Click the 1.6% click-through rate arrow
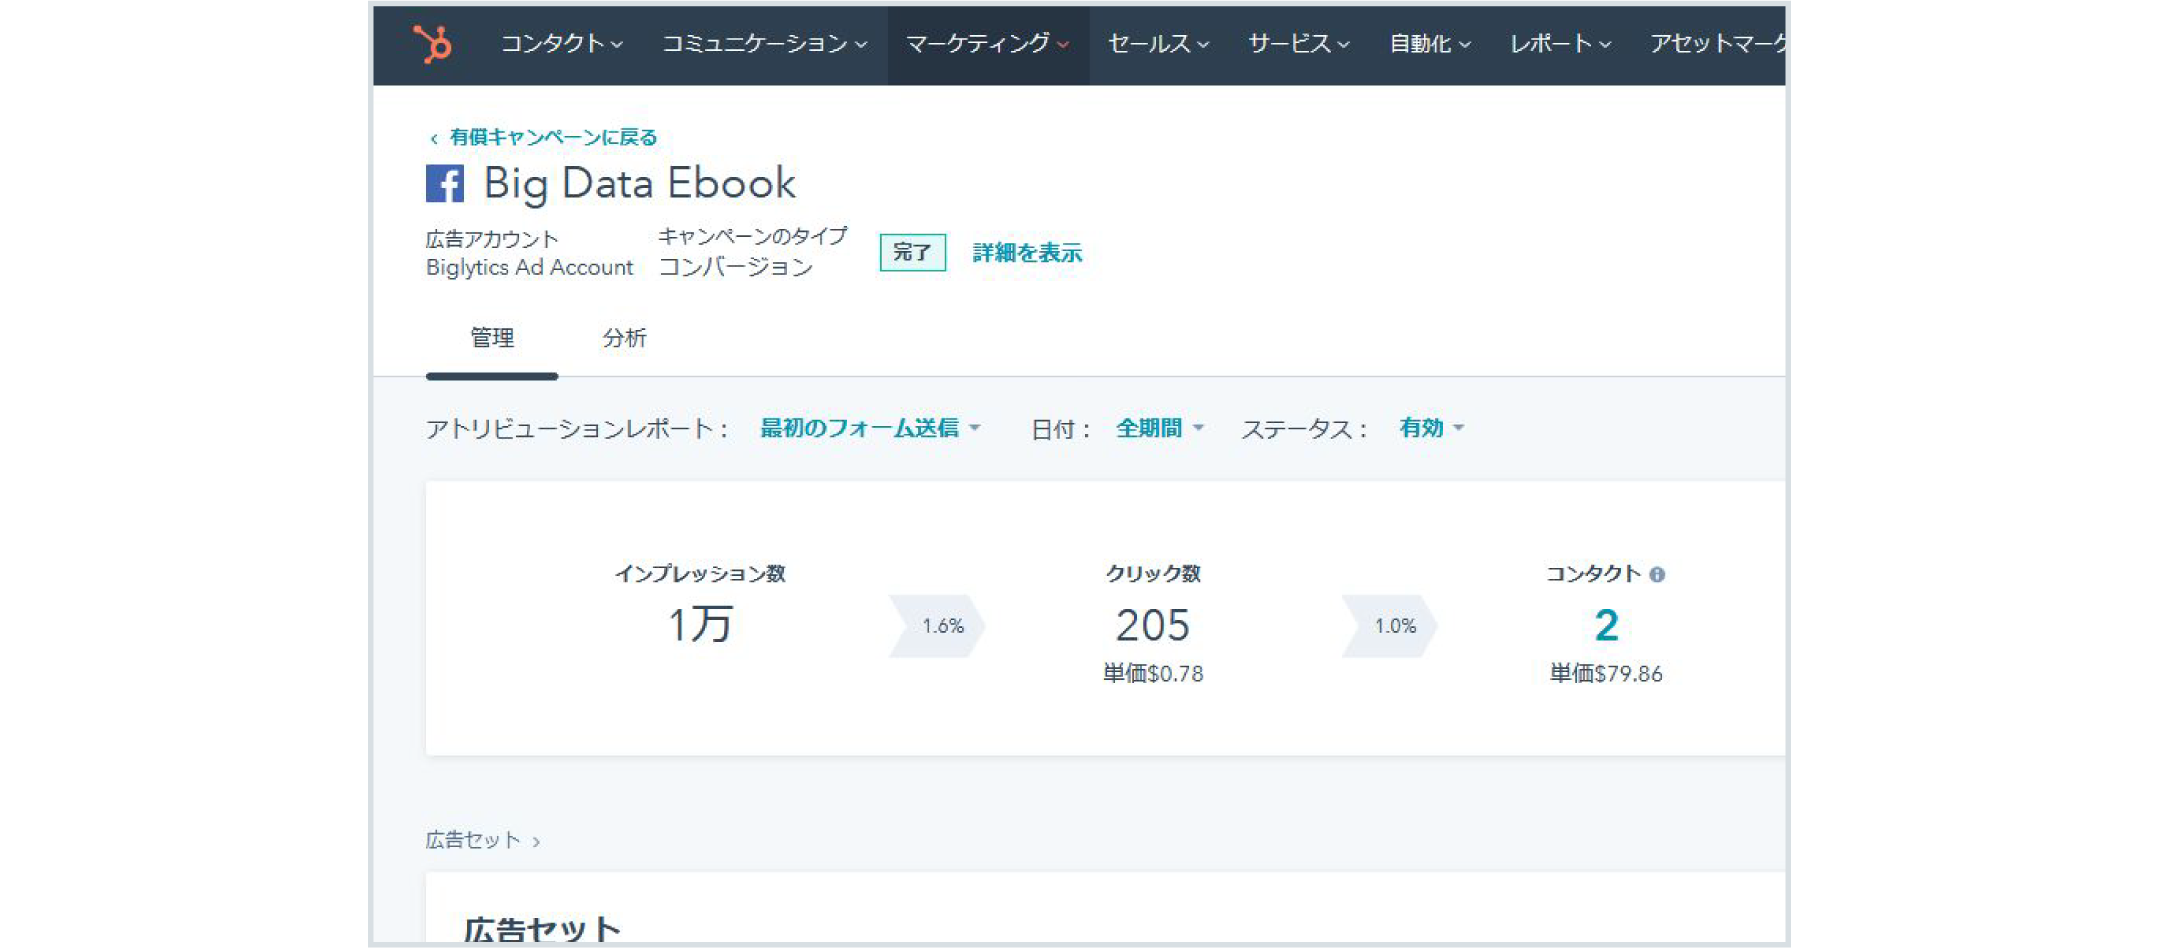Screen dimensions: 2160x948 point(938,626)
